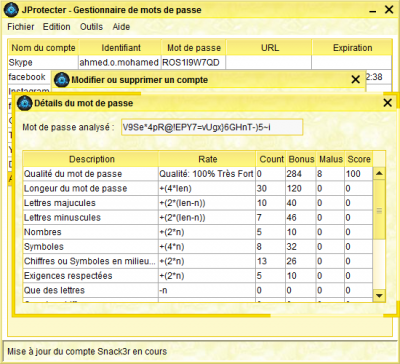Click the details table scrollbar thumb
This screenshot has height=364, width=400.
[x=379, y=209]
